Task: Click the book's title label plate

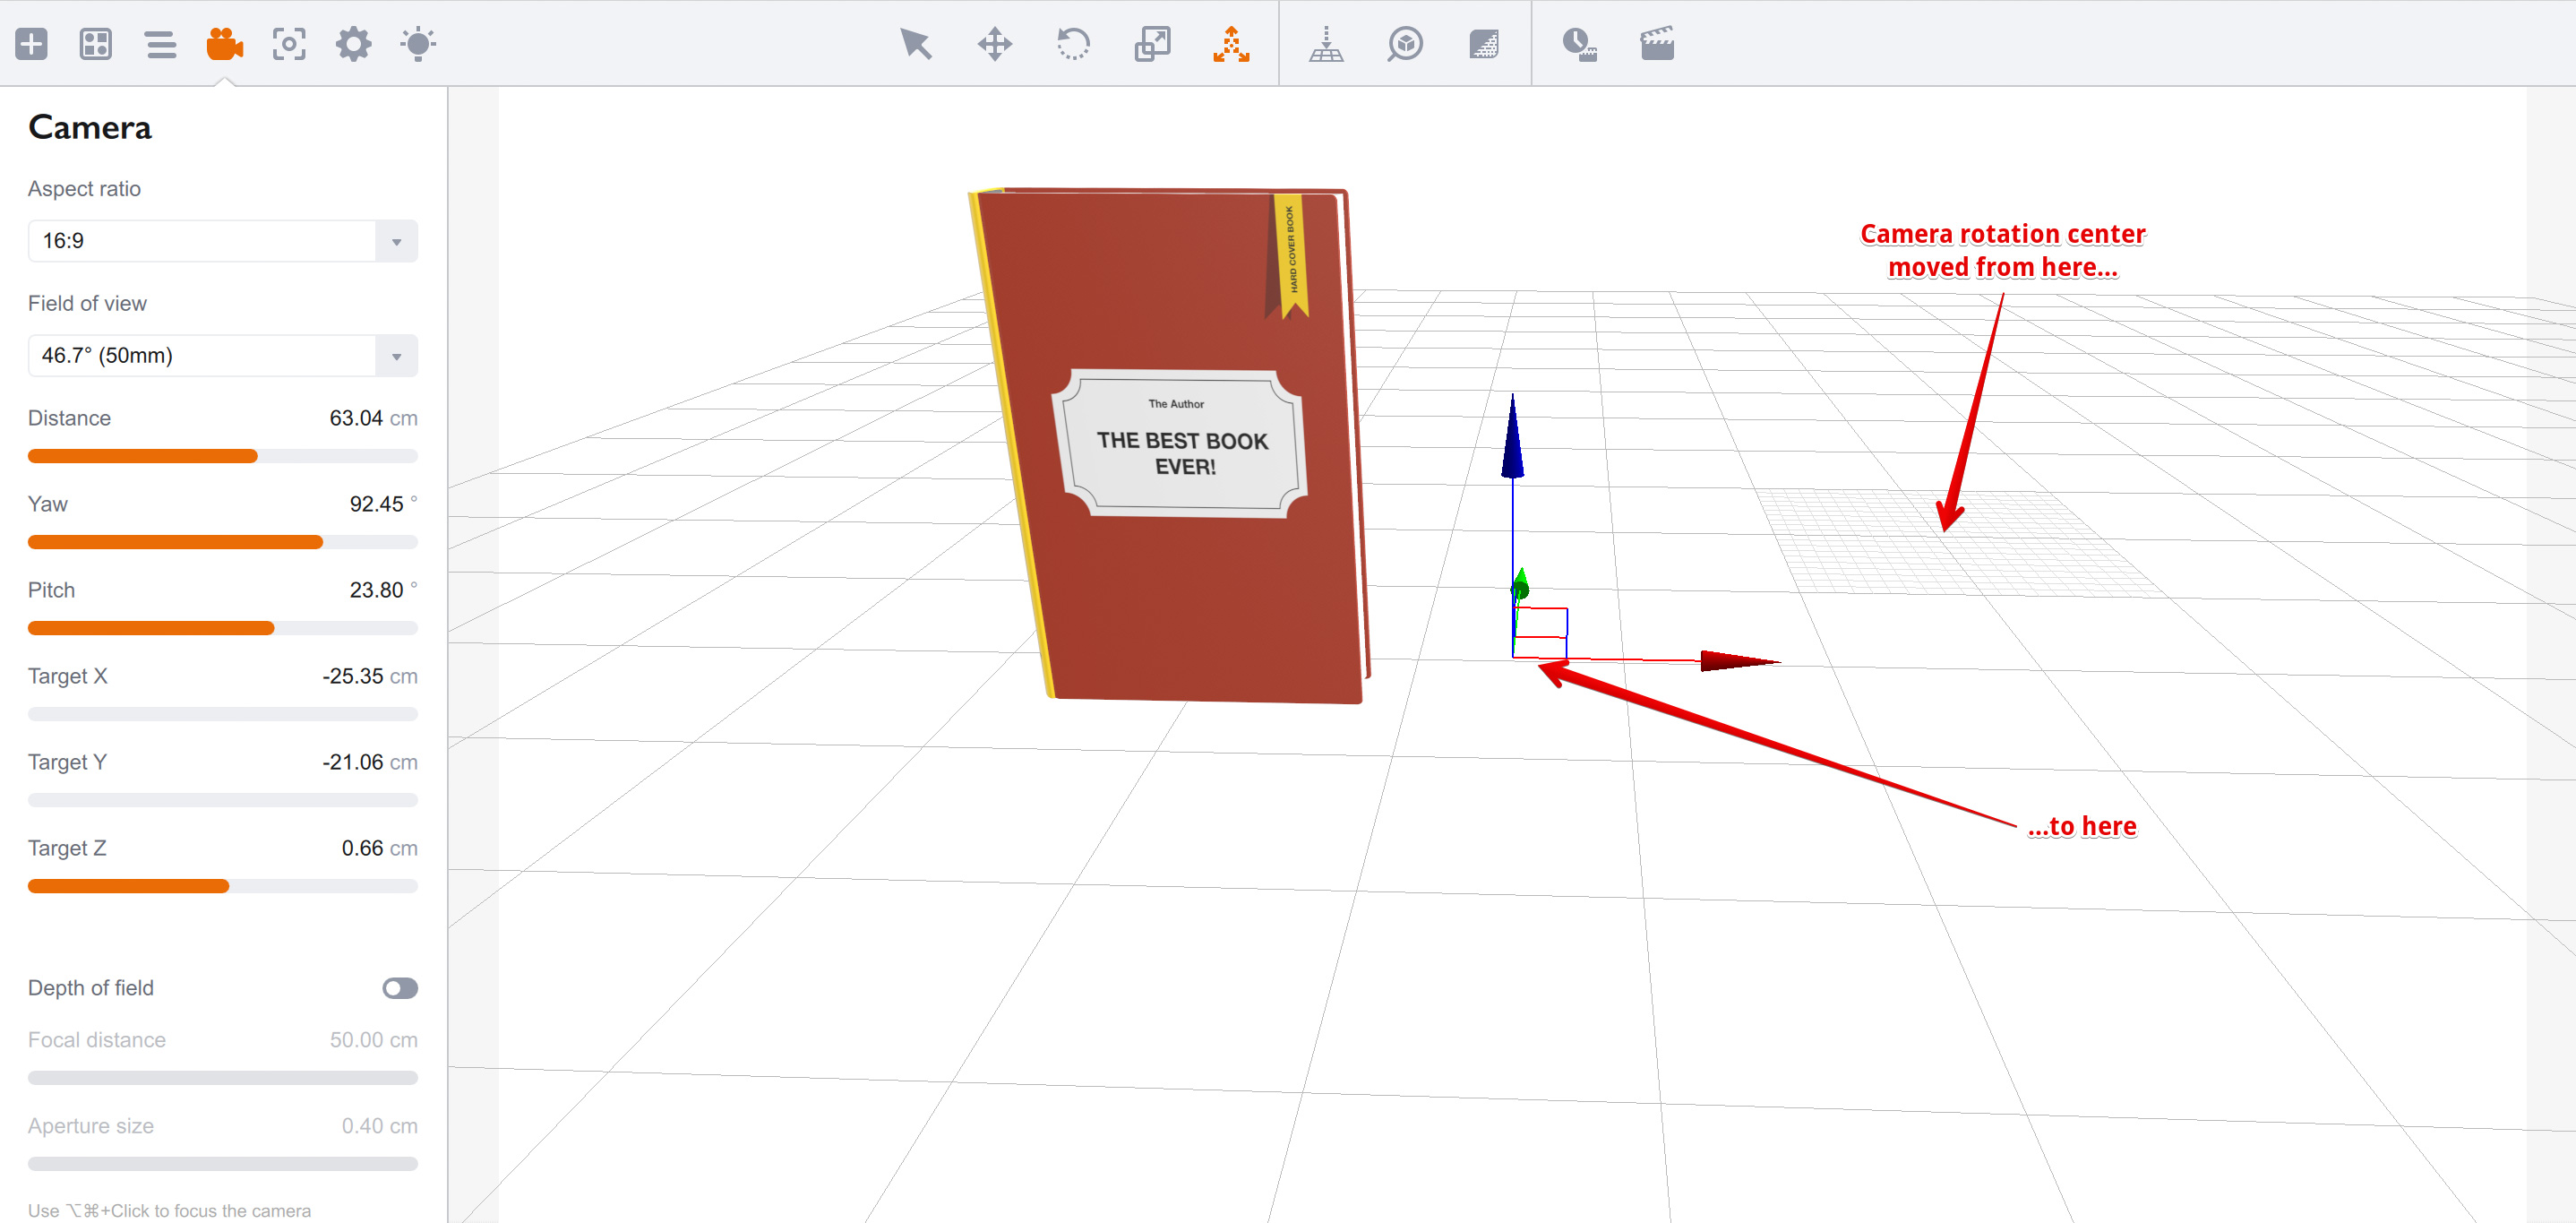Action: click(1180, 443)
